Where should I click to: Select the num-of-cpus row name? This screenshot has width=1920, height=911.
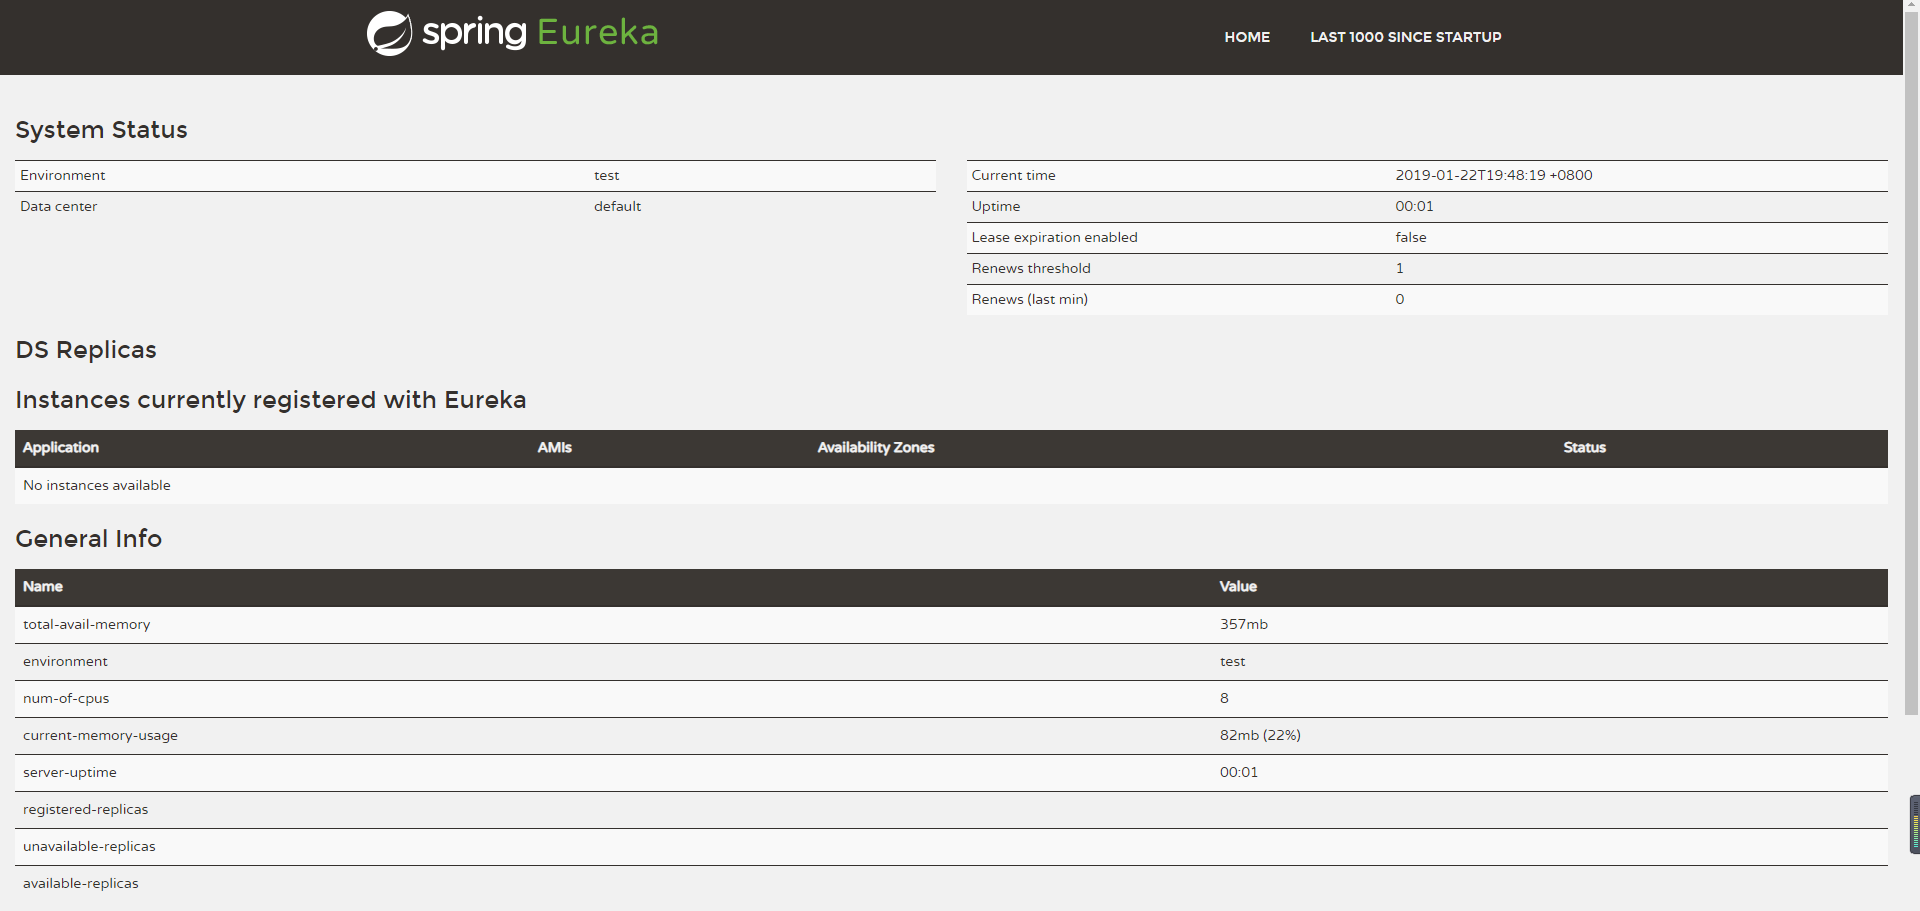coord(66,698)
